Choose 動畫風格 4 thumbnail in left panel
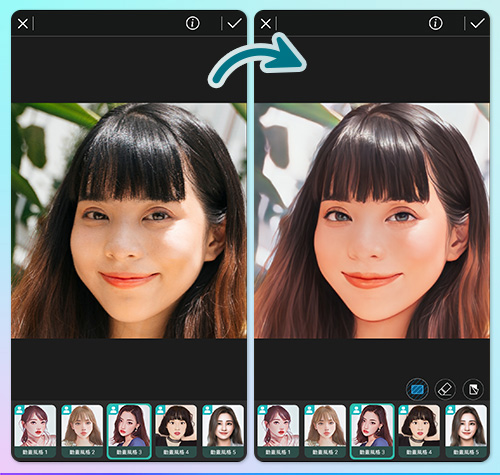Viewport: 500px width, 475px height. [x=176, y=431]
